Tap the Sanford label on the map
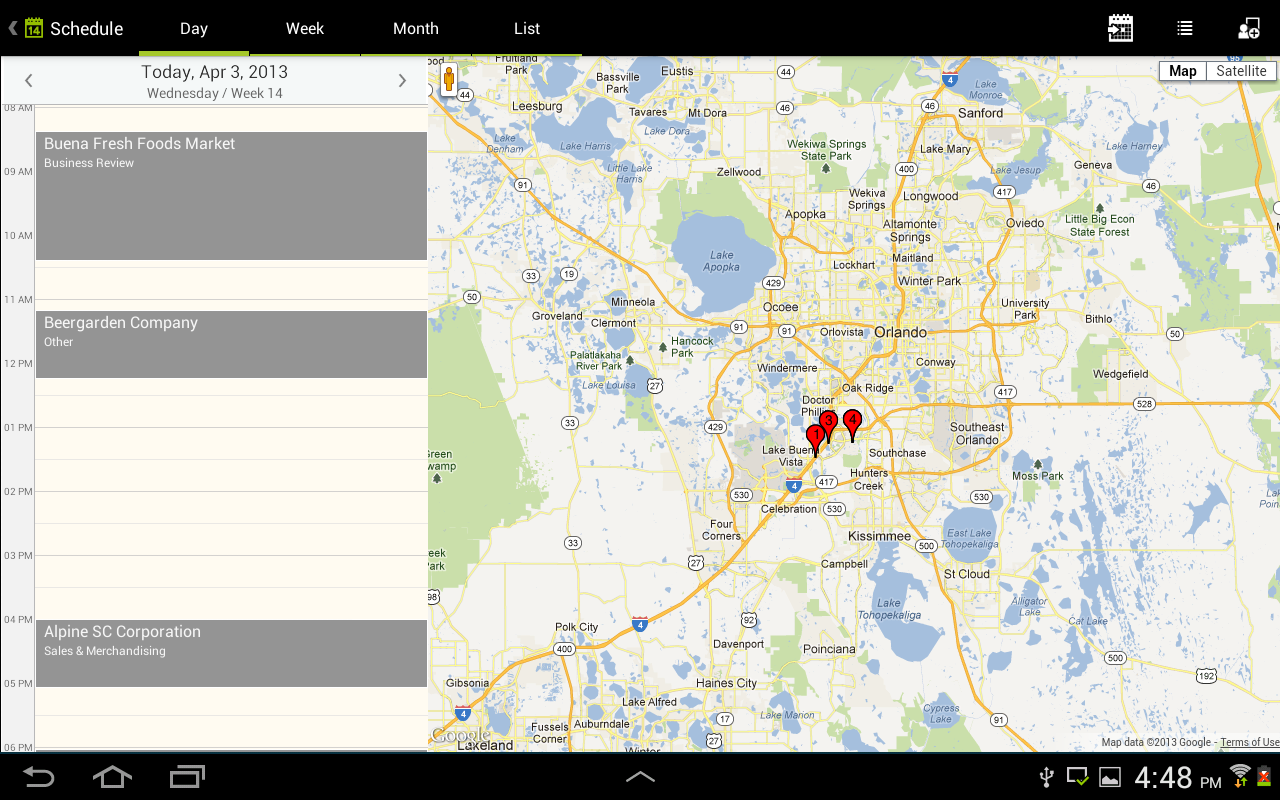The width and height of the screenshot is (1280, 800). 980,113
